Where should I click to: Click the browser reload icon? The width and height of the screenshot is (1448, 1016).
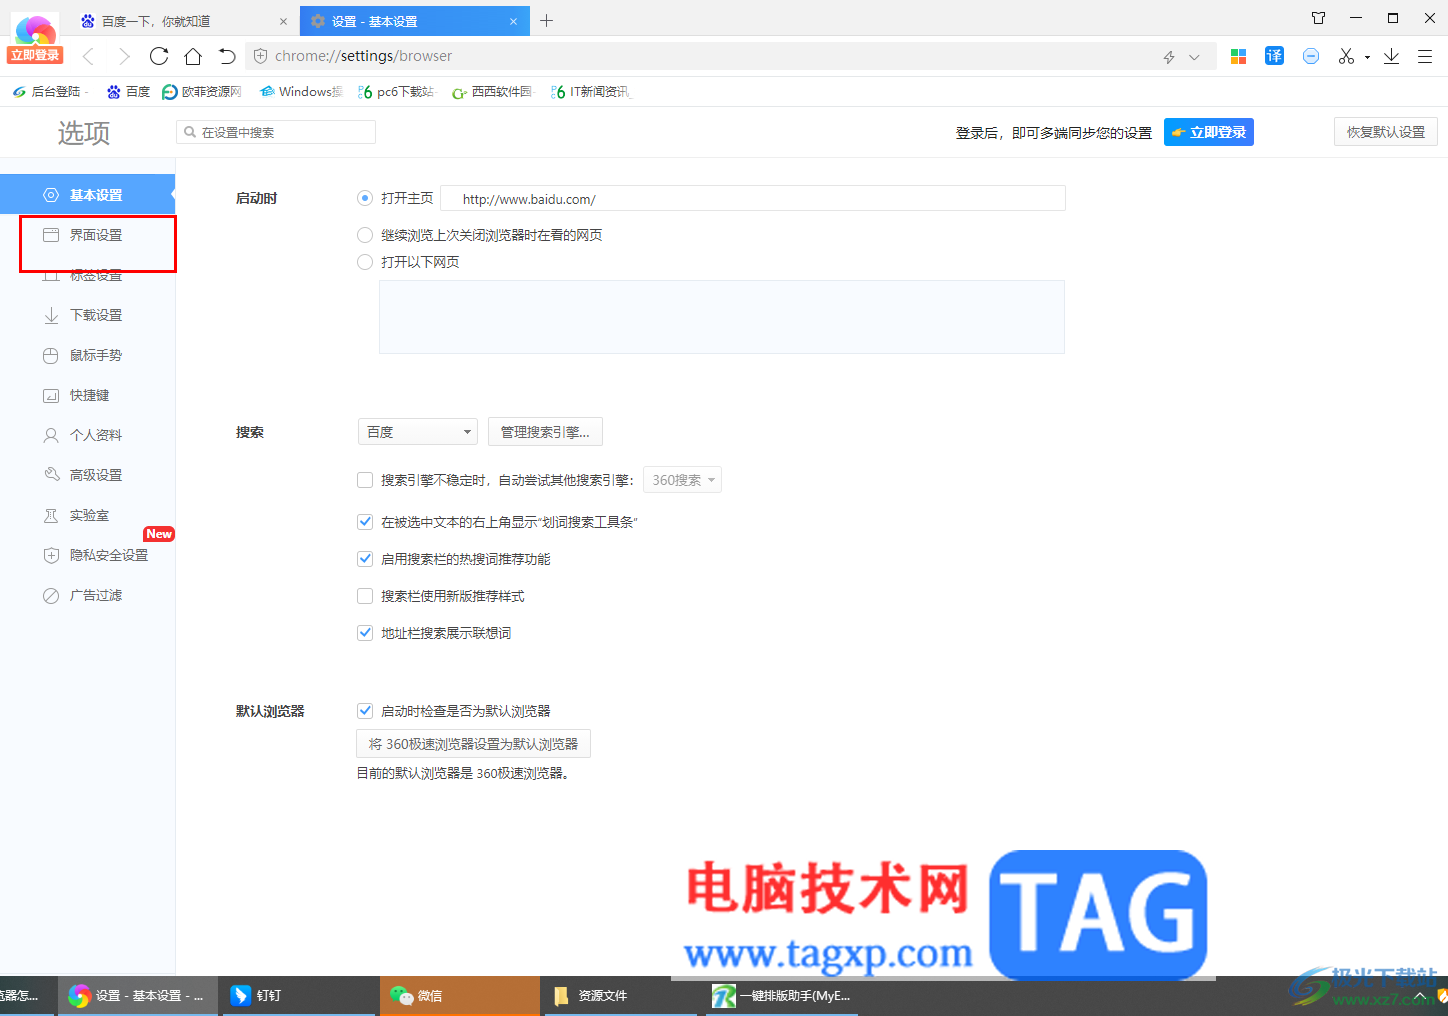pyautogui.click(x=159, y=56)
